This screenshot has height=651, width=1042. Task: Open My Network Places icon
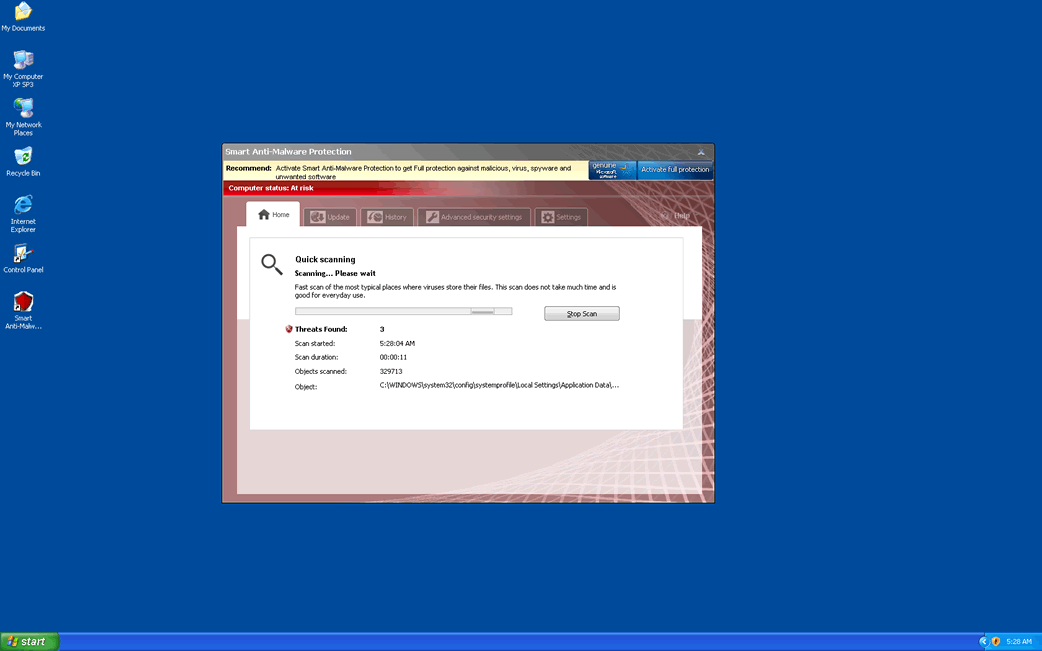[x=23, y=108]
